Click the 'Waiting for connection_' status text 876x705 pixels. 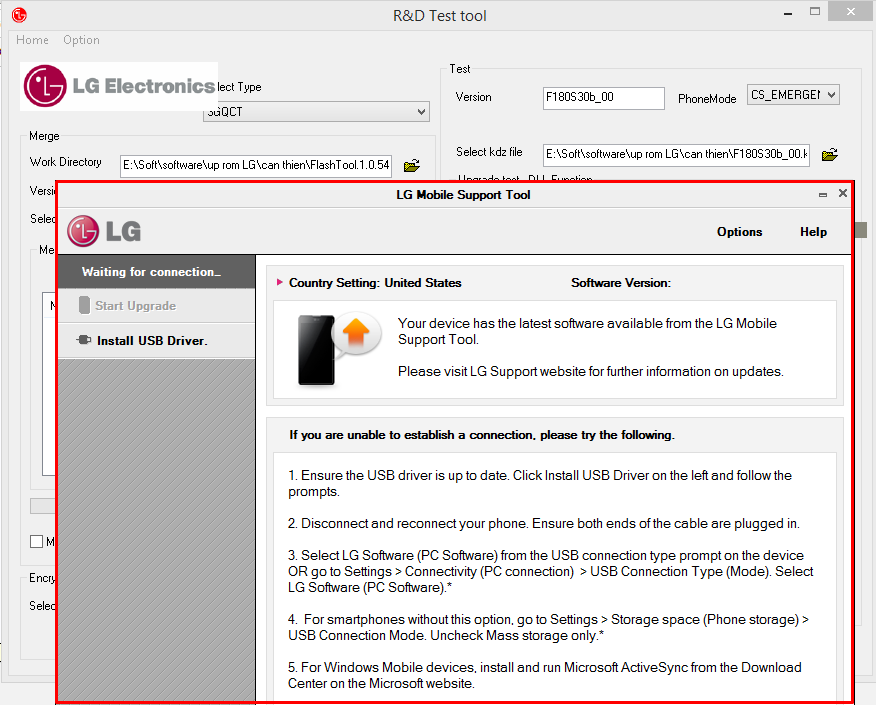151,272
